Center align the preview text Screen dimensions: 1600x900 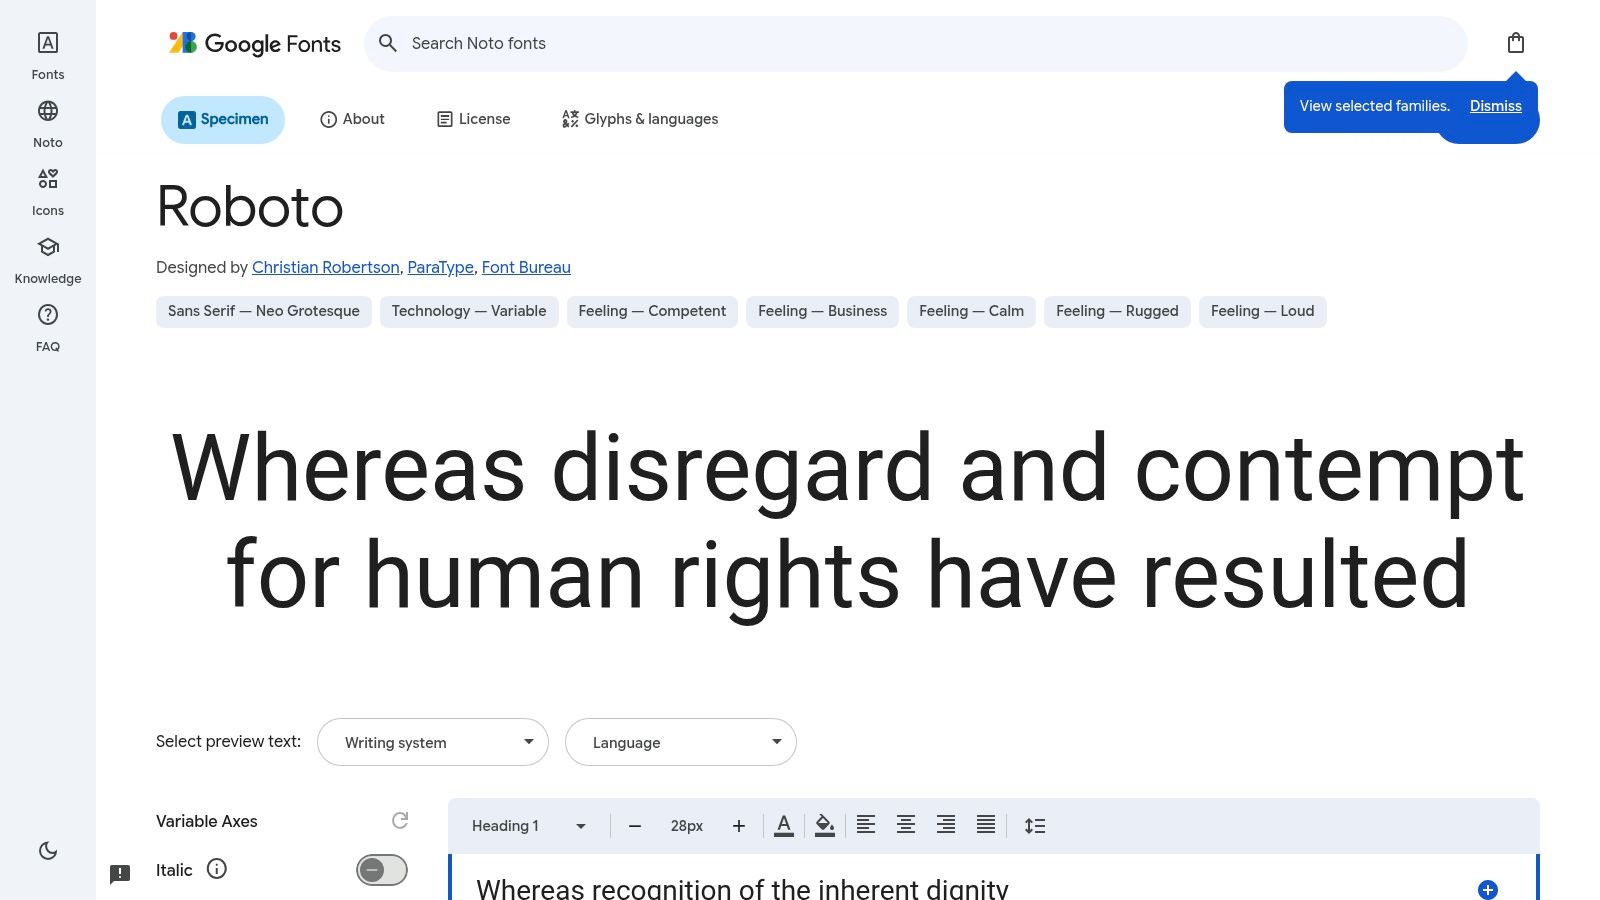click(x=906, y=825)
